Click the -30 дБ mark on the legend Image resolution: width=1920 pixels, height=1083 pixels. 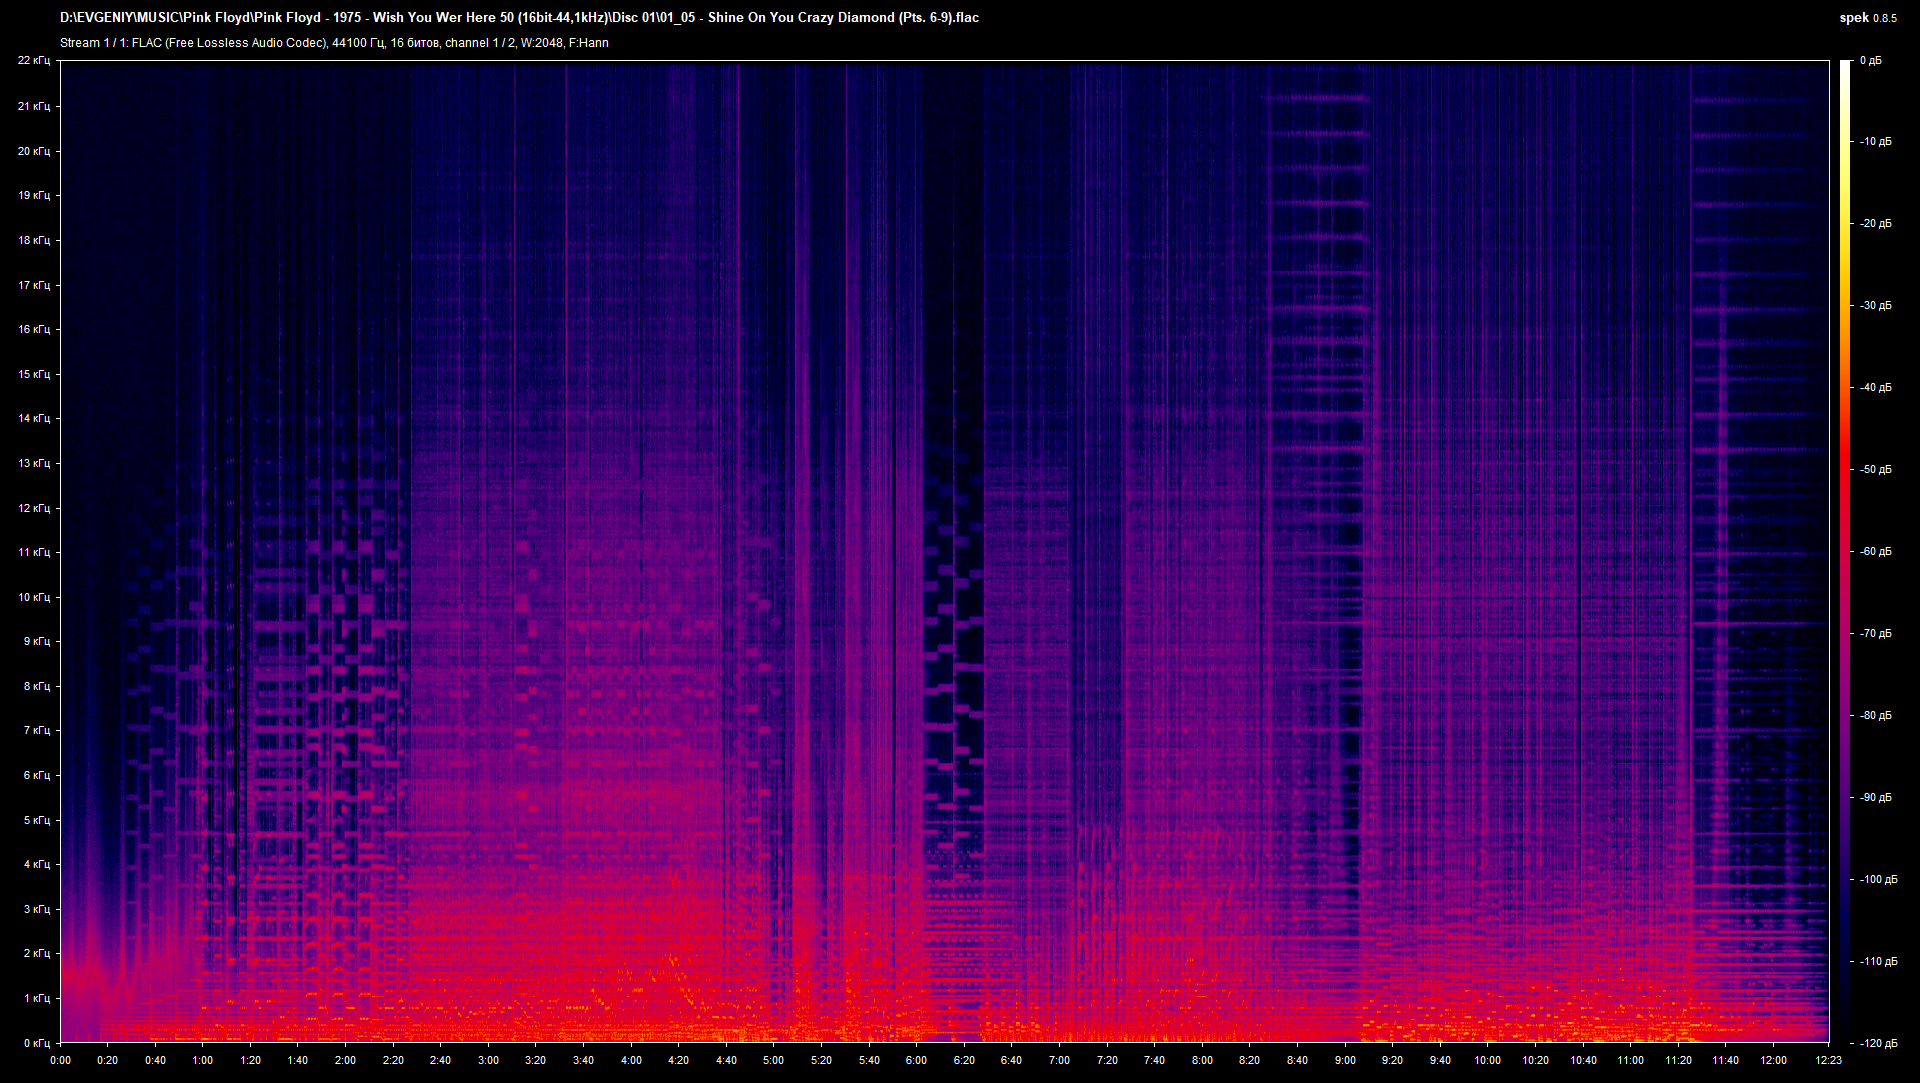1875,306
